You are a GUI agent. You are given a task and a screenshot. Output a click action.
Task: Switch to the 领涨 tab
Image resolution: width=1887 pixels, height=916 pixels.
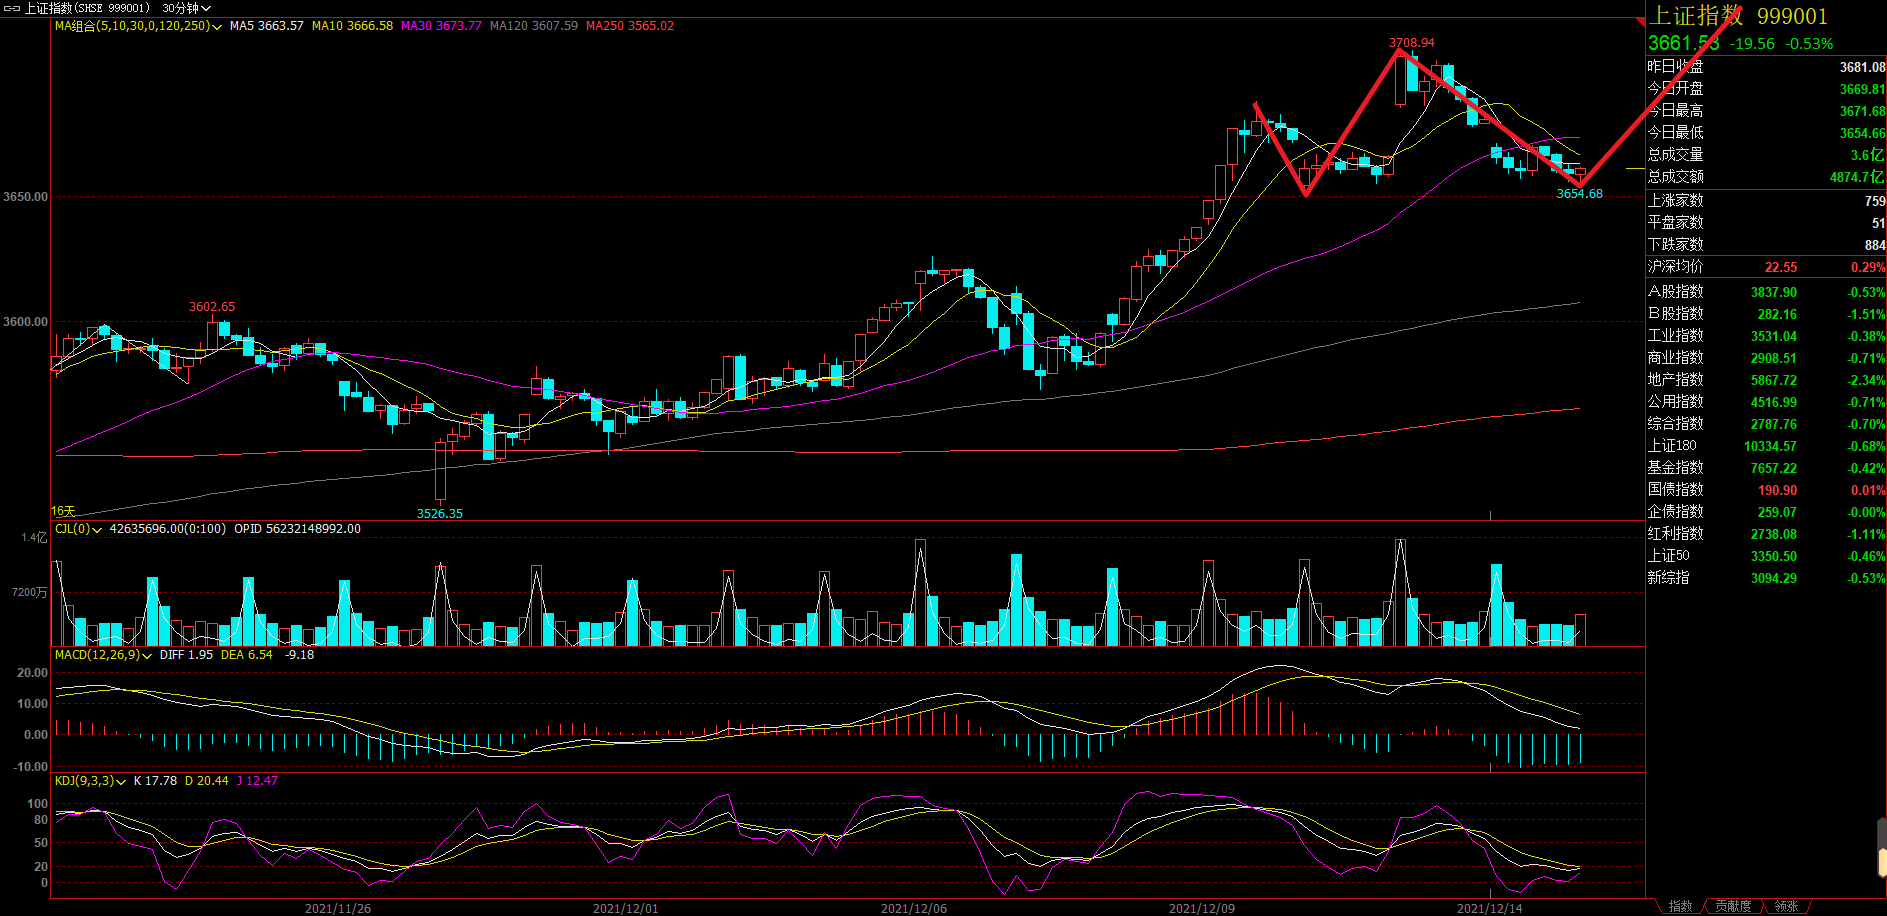pyautogui.click(x=1786, y=906)
